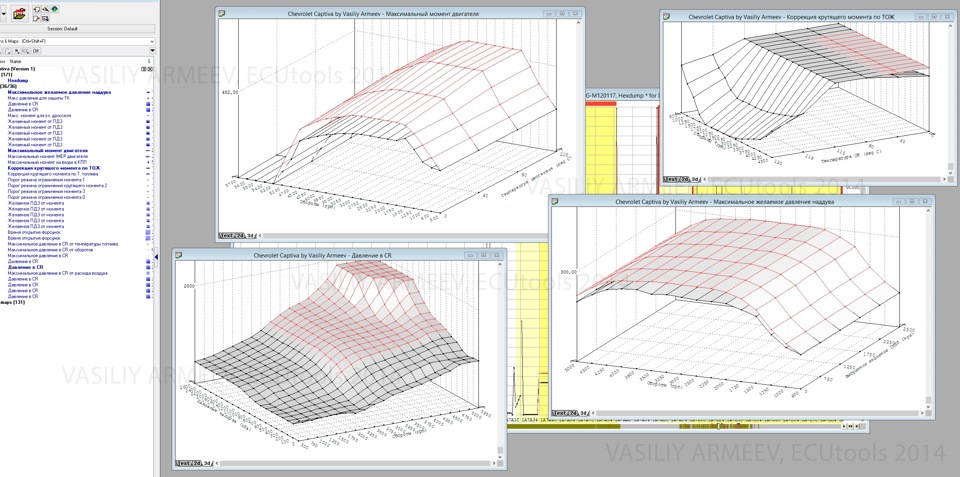Select map 'Максимальное давление в CR от температуры топлива'
Screen dimensions: 960x477
62,244
